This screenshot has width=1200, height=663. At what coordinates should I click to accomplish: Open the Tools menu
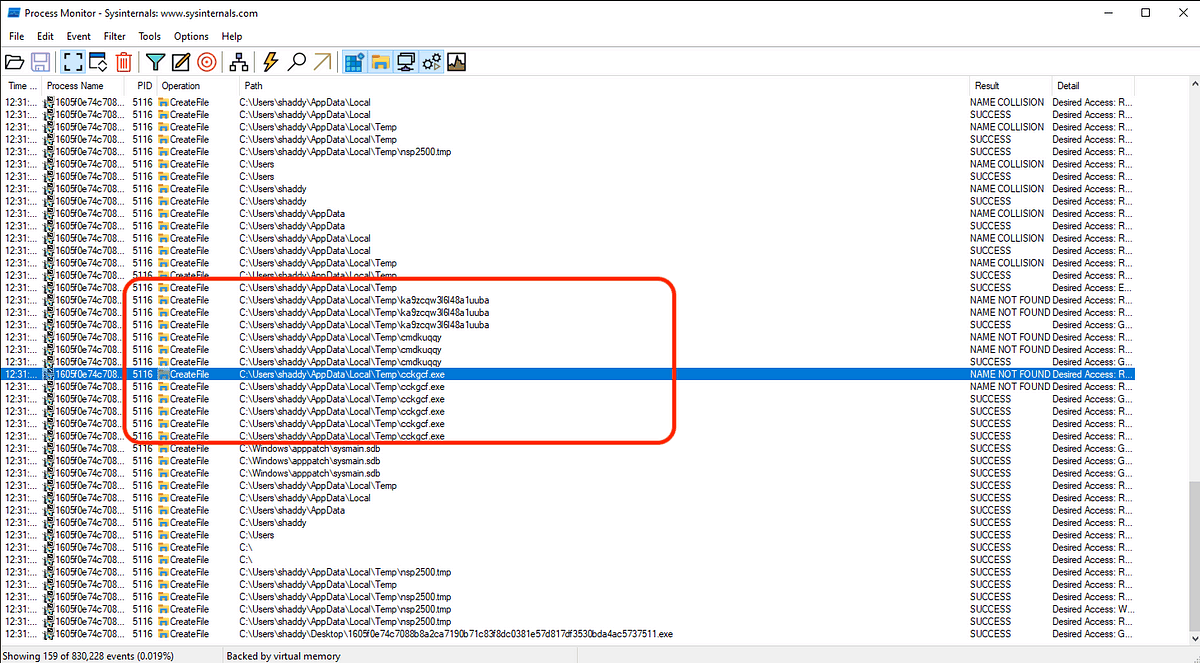(x=149, y=37)
